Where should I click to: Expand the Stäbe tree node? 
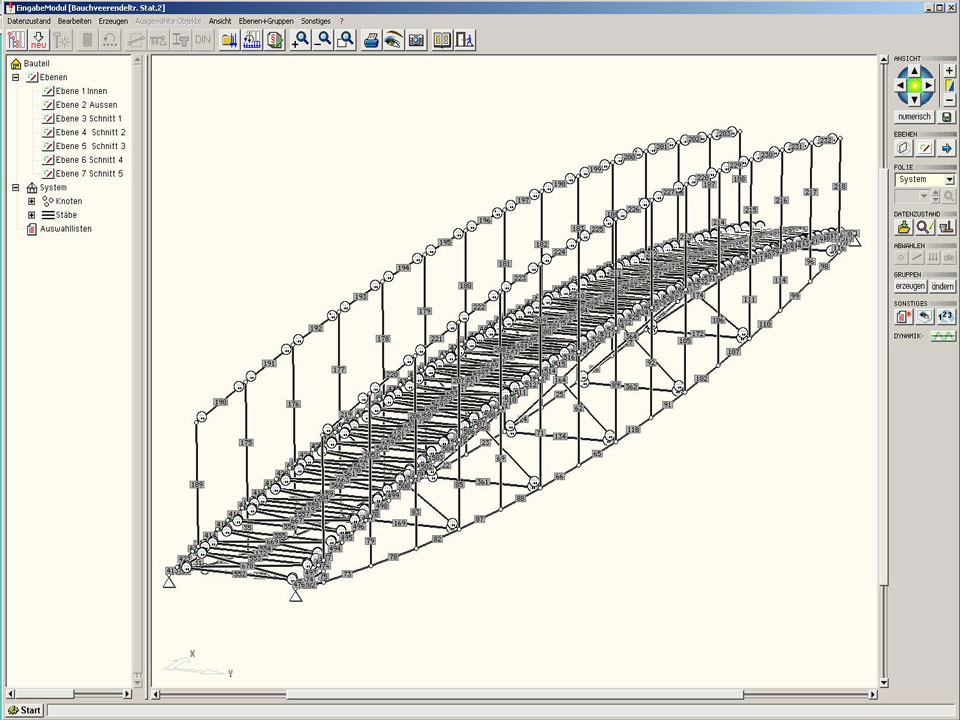click(x=31, y=215)
